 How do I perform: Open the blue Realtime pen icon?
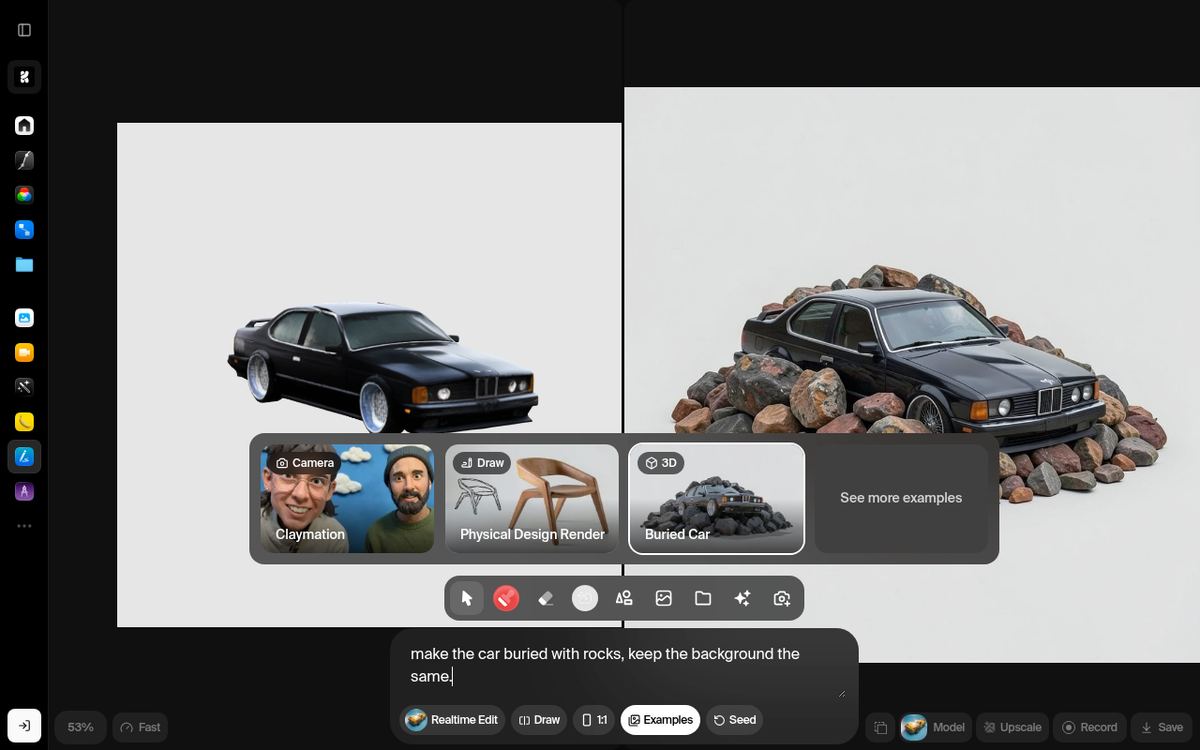(24, 456)
